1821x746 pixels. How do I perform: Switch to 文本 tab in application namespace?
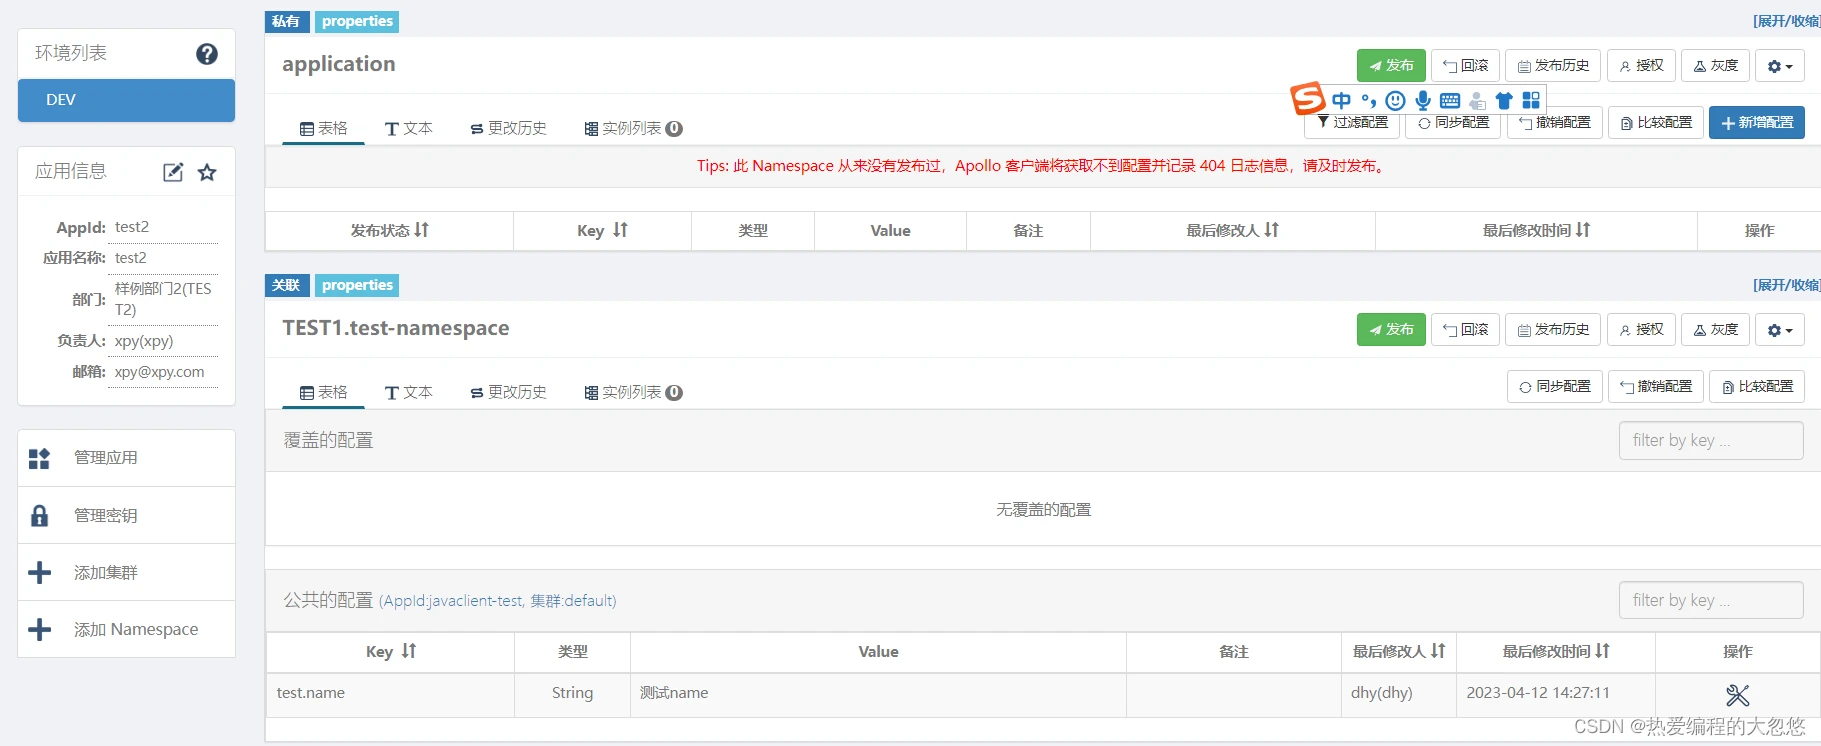tap(408, 128)
